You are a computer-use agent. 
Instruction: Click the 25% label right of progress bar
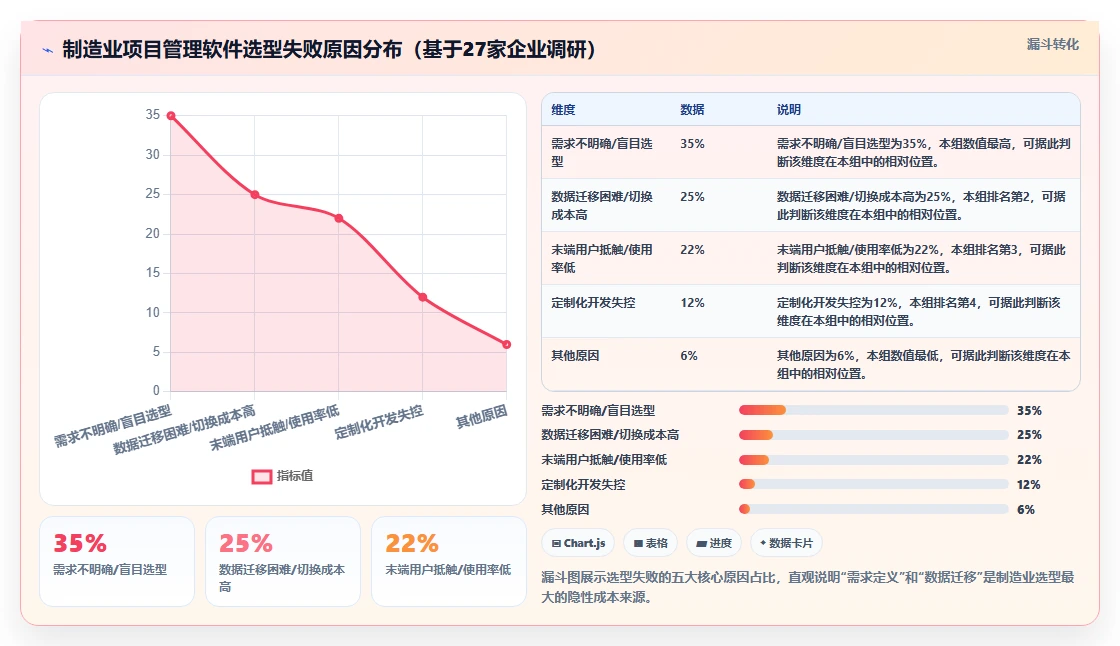[1029, 435]
